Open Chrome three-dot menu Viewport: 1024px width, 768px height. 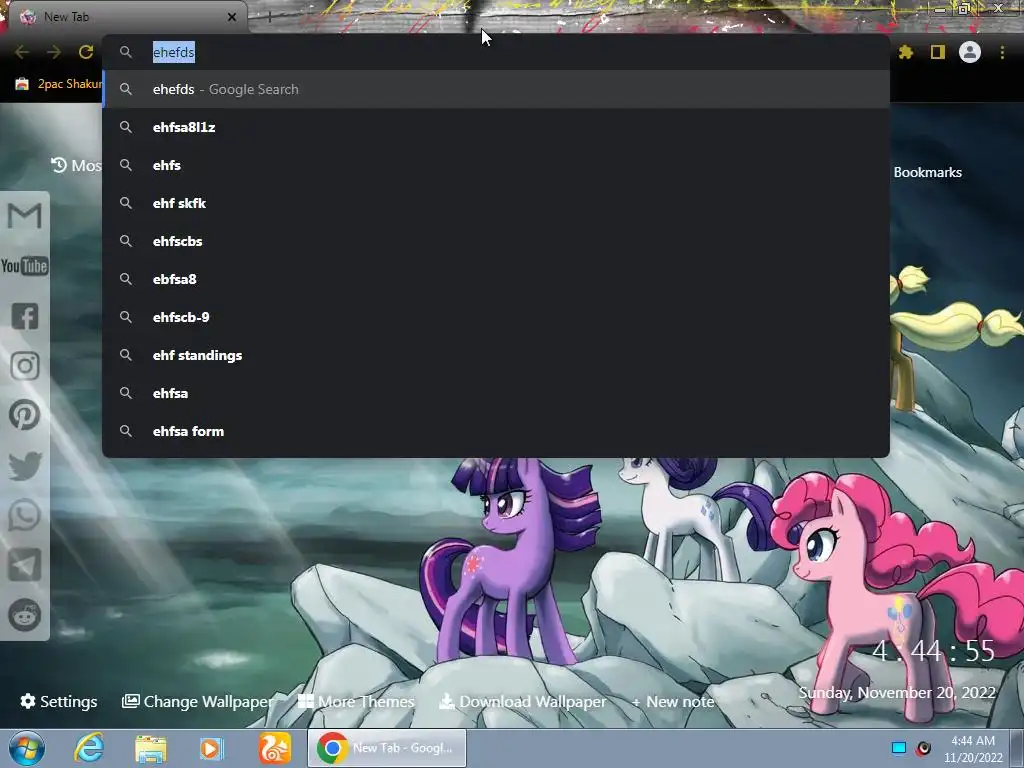click(1002, 52)
